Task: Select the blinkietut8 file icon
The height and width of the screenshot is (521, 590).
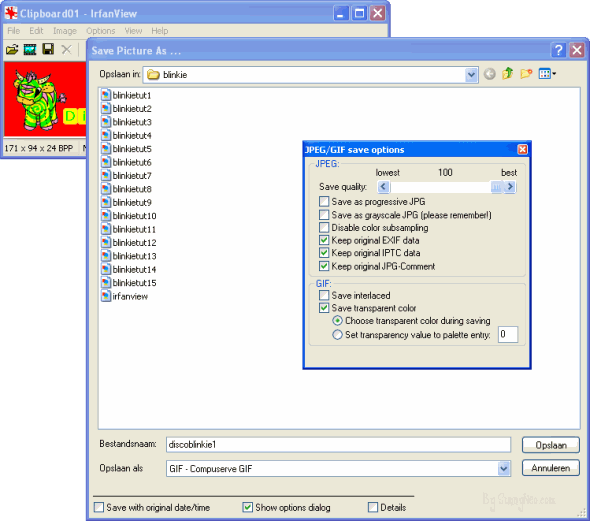Action: tap(106, 189)
